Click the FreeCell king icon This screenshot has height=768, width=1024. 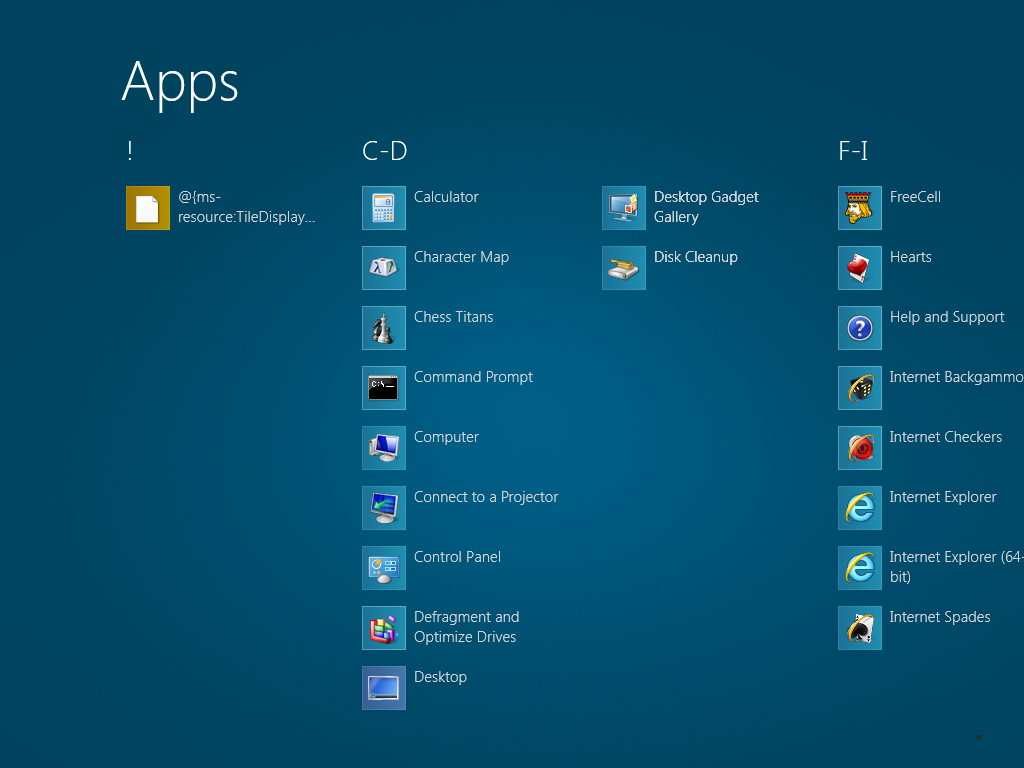(x=859, y=208)
